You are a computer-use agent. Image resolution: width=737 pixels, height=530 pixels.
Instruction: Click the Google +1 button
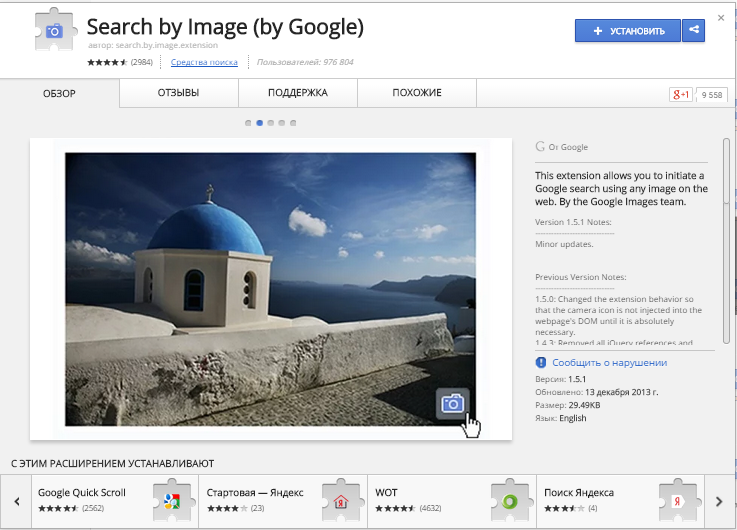pyautogui.click(x=681, y=94)
